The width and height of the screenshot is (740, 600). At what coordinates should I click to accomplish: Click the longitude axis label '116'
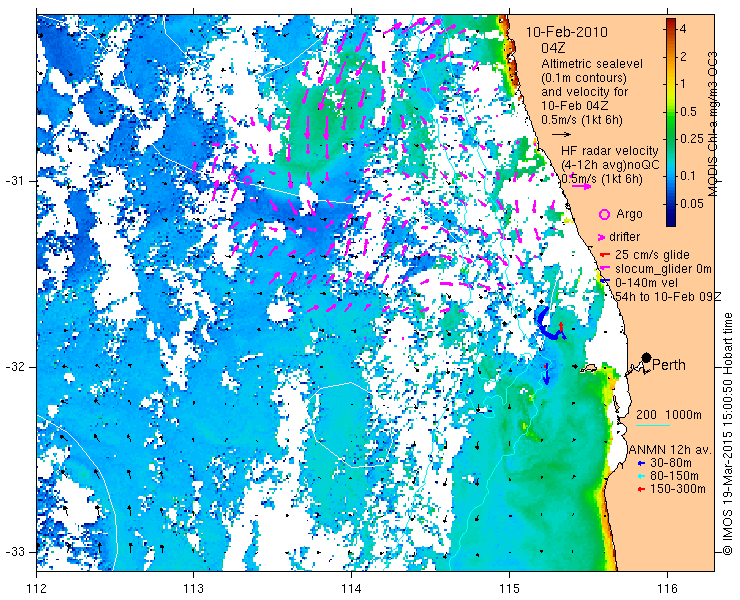pyautogui.click(x=667, y=589)
